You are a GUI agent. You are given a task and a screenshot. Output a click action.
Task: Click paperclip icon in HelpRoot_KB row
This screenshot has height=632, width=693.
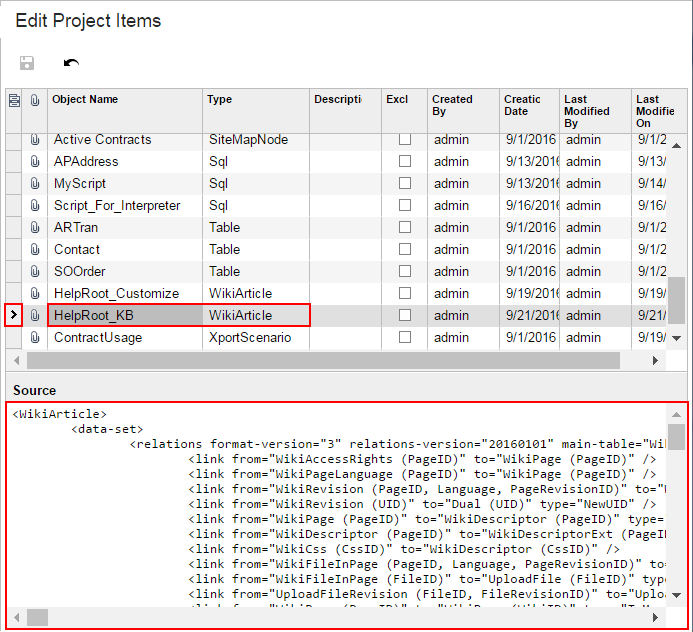(34, 316)
